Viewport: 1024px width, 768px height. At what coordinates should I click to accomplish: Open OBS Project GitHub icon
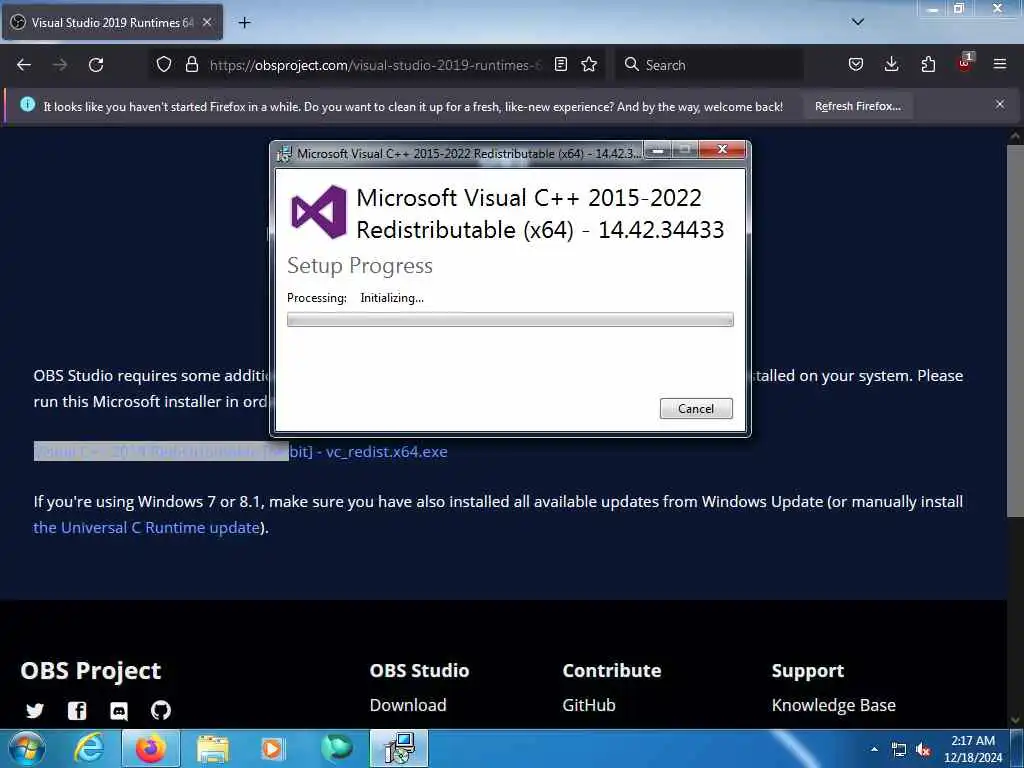[x=161, y=711]
